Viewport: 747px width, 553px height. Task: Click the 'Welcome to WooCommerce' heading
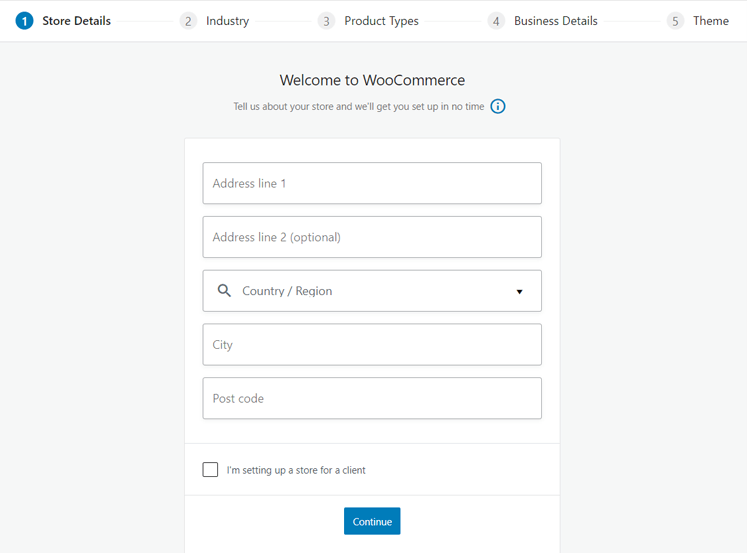pyautogui.click(x=372, y=80)
